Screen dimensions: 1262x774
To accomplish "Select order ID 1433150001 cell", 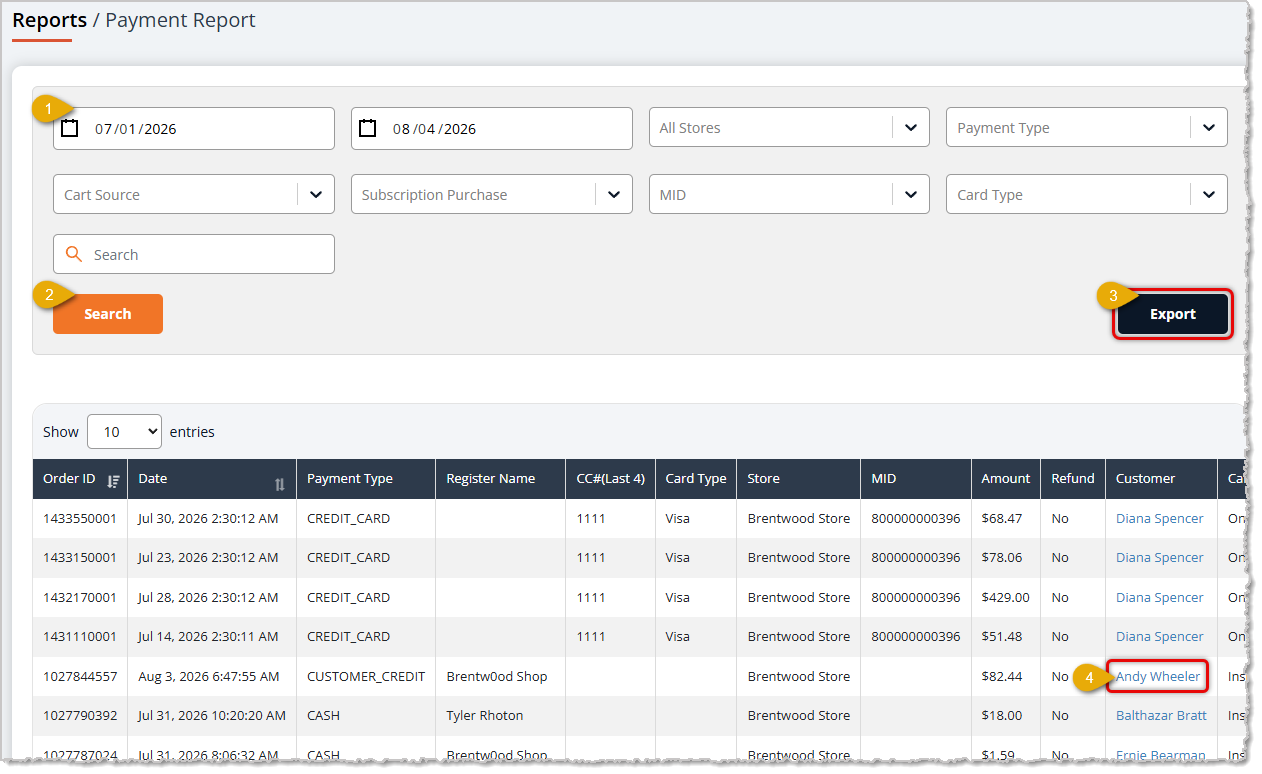I will coord(80,557).
